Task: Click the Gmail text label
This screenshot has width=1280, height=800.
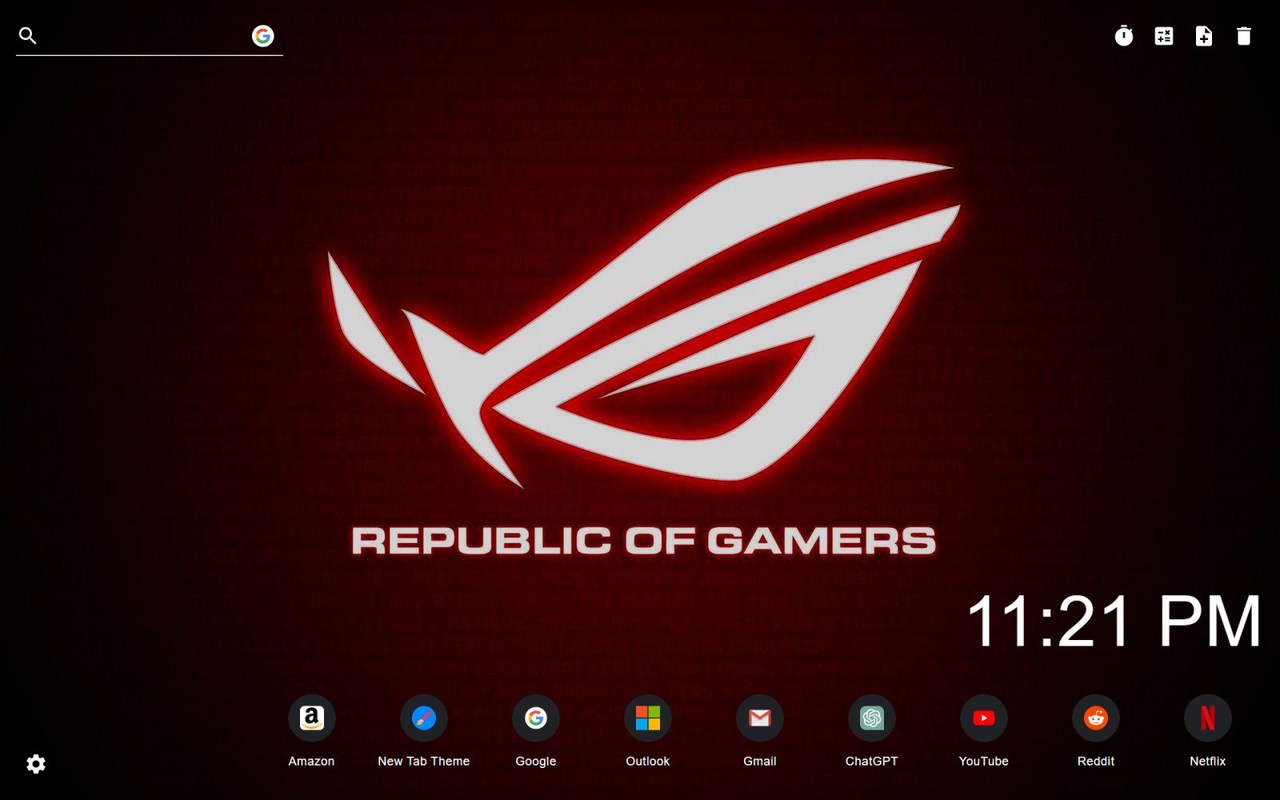Action: [x=760, y=761]
